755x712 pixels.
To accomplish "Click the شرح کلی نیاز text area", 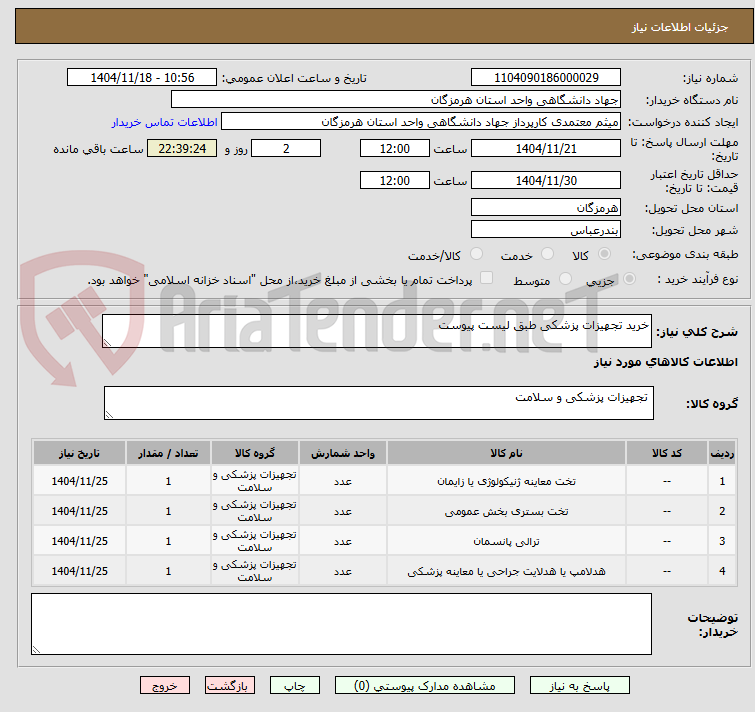I will [377, 331].
